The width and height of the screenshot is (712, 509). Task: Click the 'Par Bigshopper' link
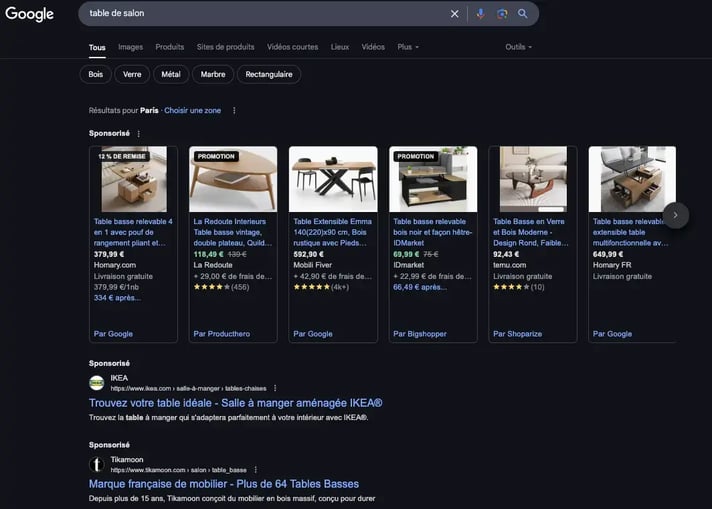(x=420, y=334)
